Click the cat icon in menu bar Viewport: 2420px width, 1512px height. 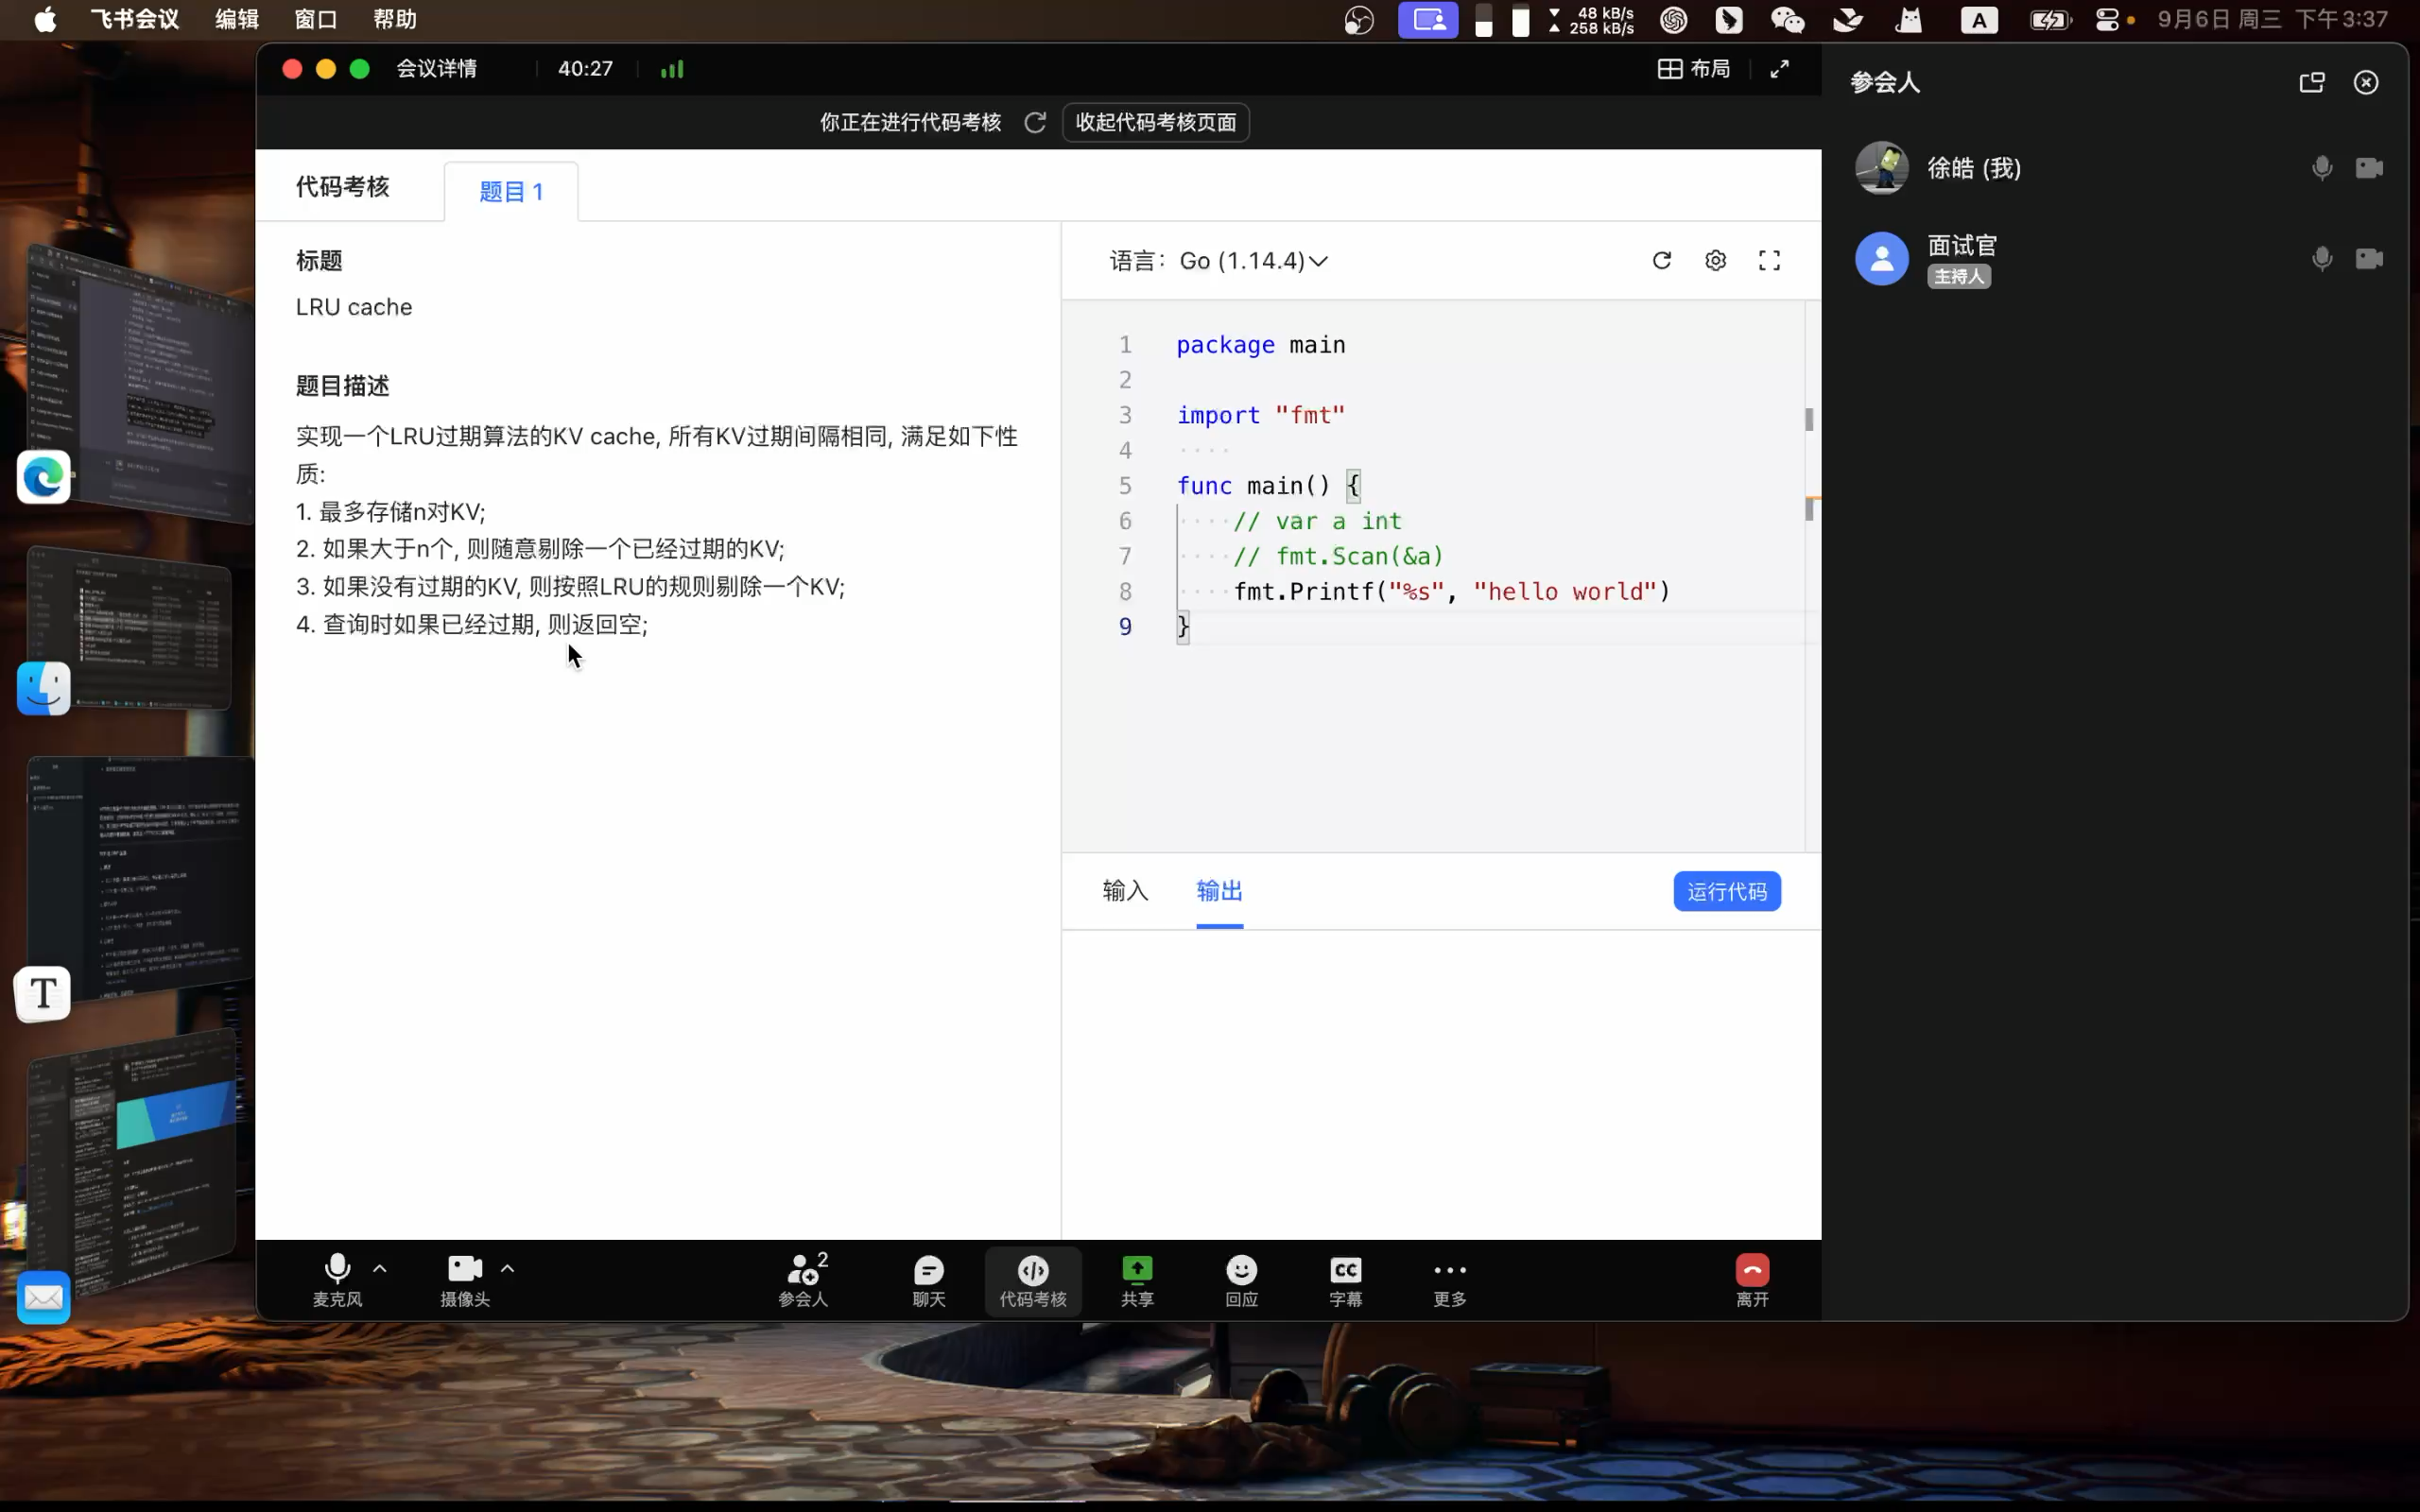1909,20
